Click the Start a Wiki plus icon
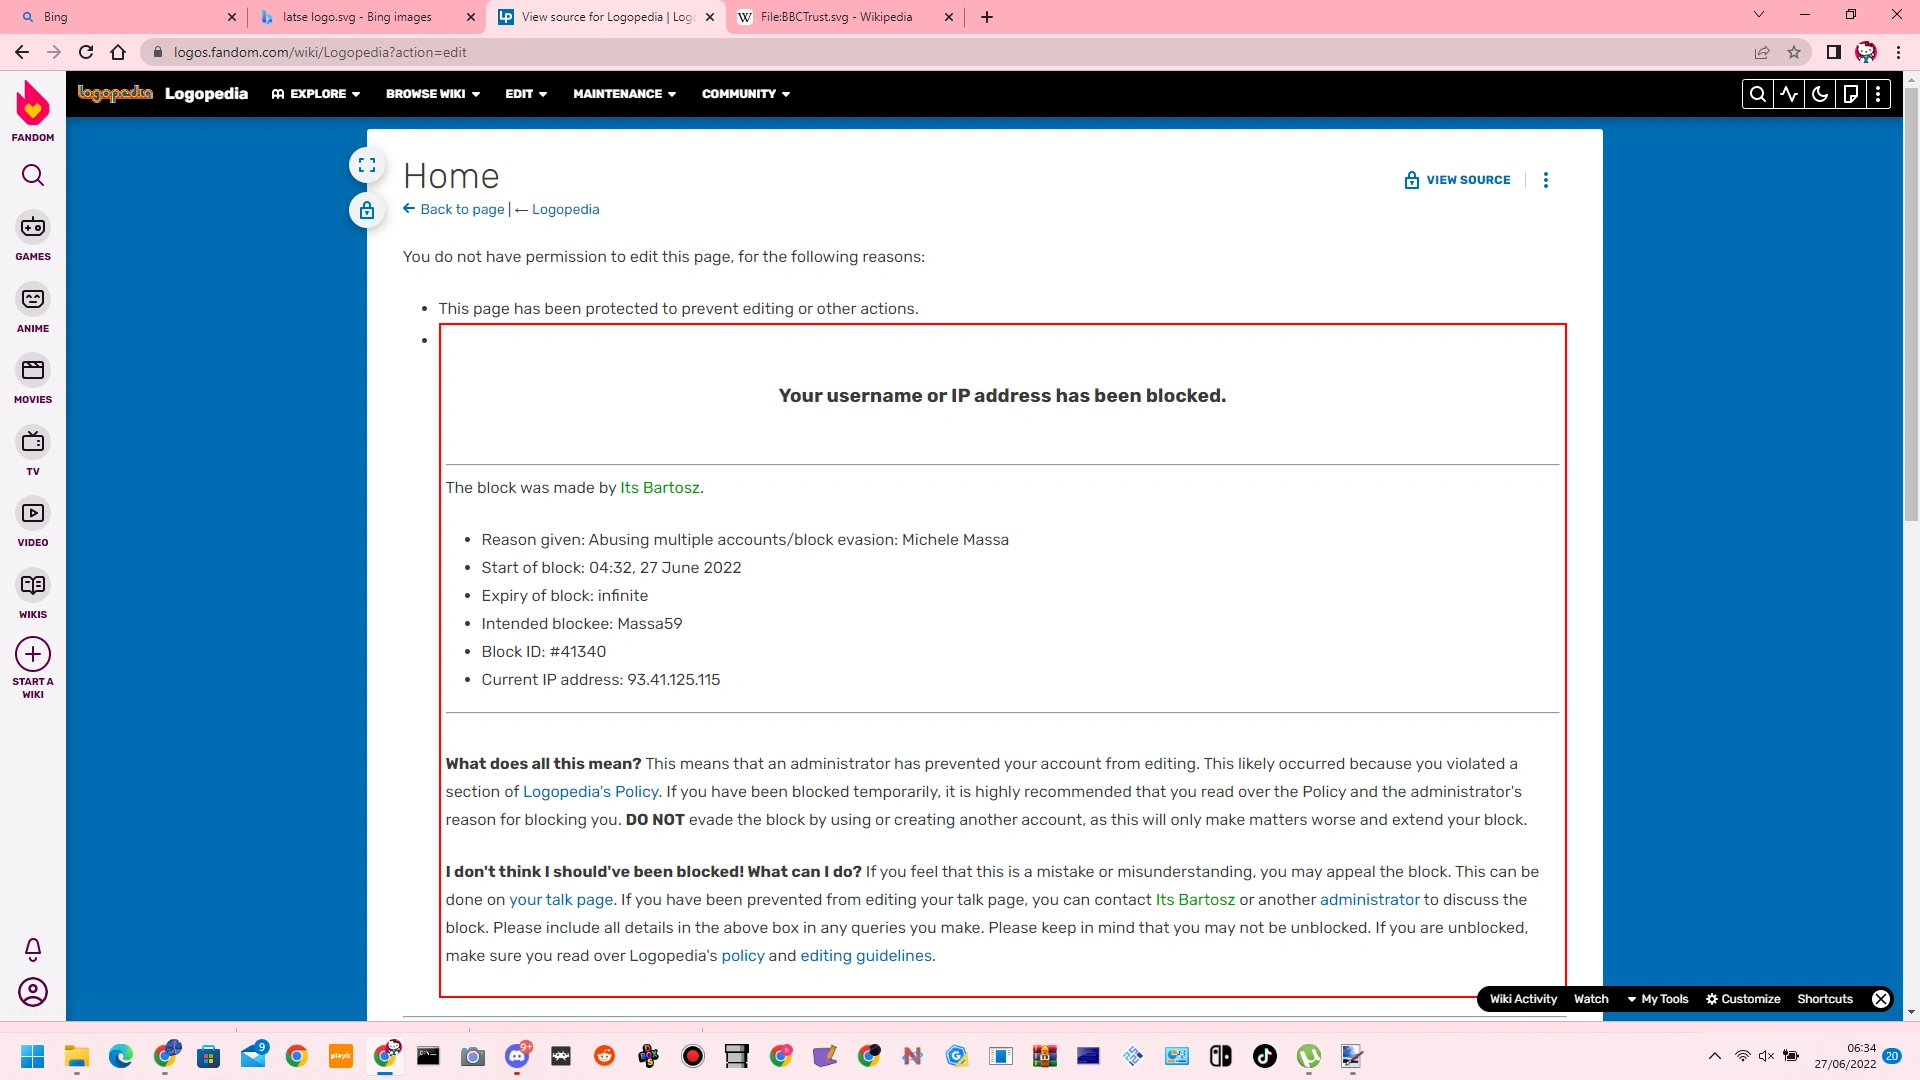1920x1080 pixels. 33,655
